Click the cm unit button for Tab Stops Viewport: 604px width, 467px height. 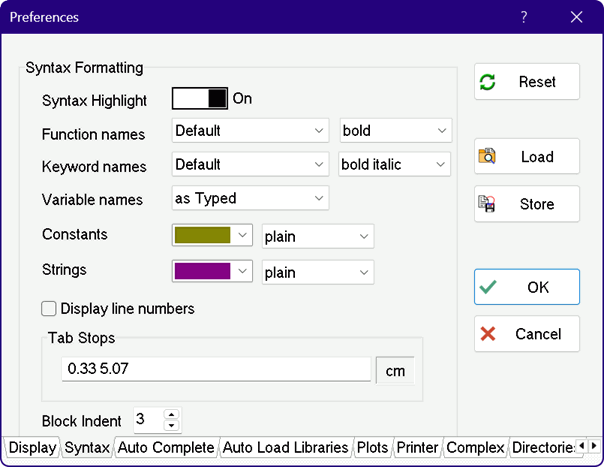point(395,370)
